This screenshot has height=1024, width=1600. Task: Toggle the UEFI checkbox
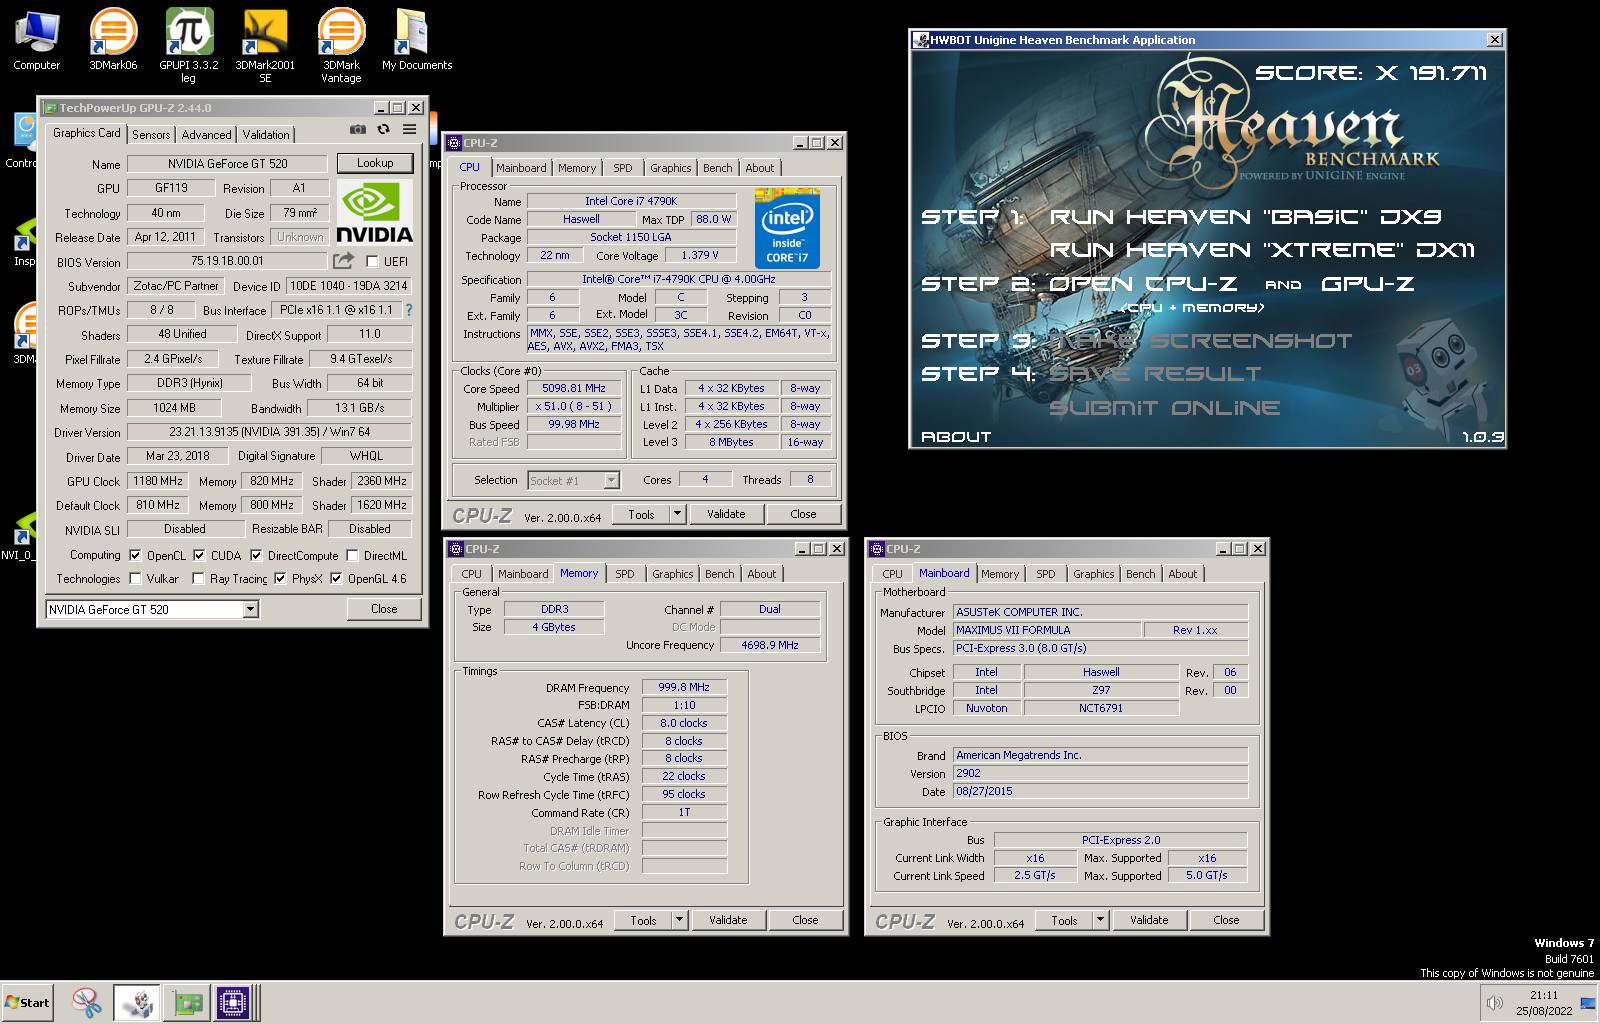pos(372,262)
